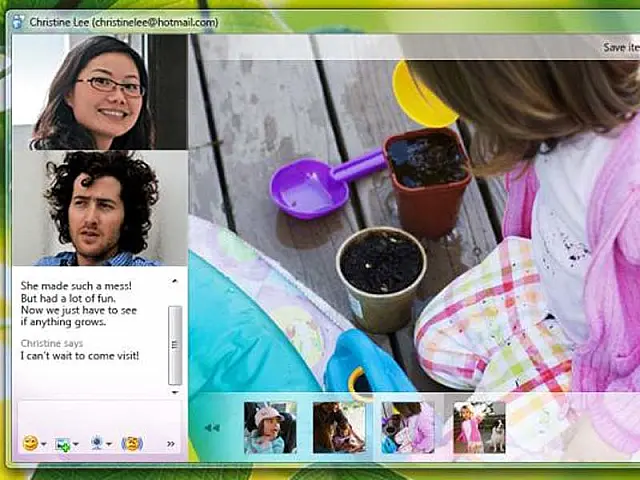Click the curly-haired man's display picture

tap(100, 208)
